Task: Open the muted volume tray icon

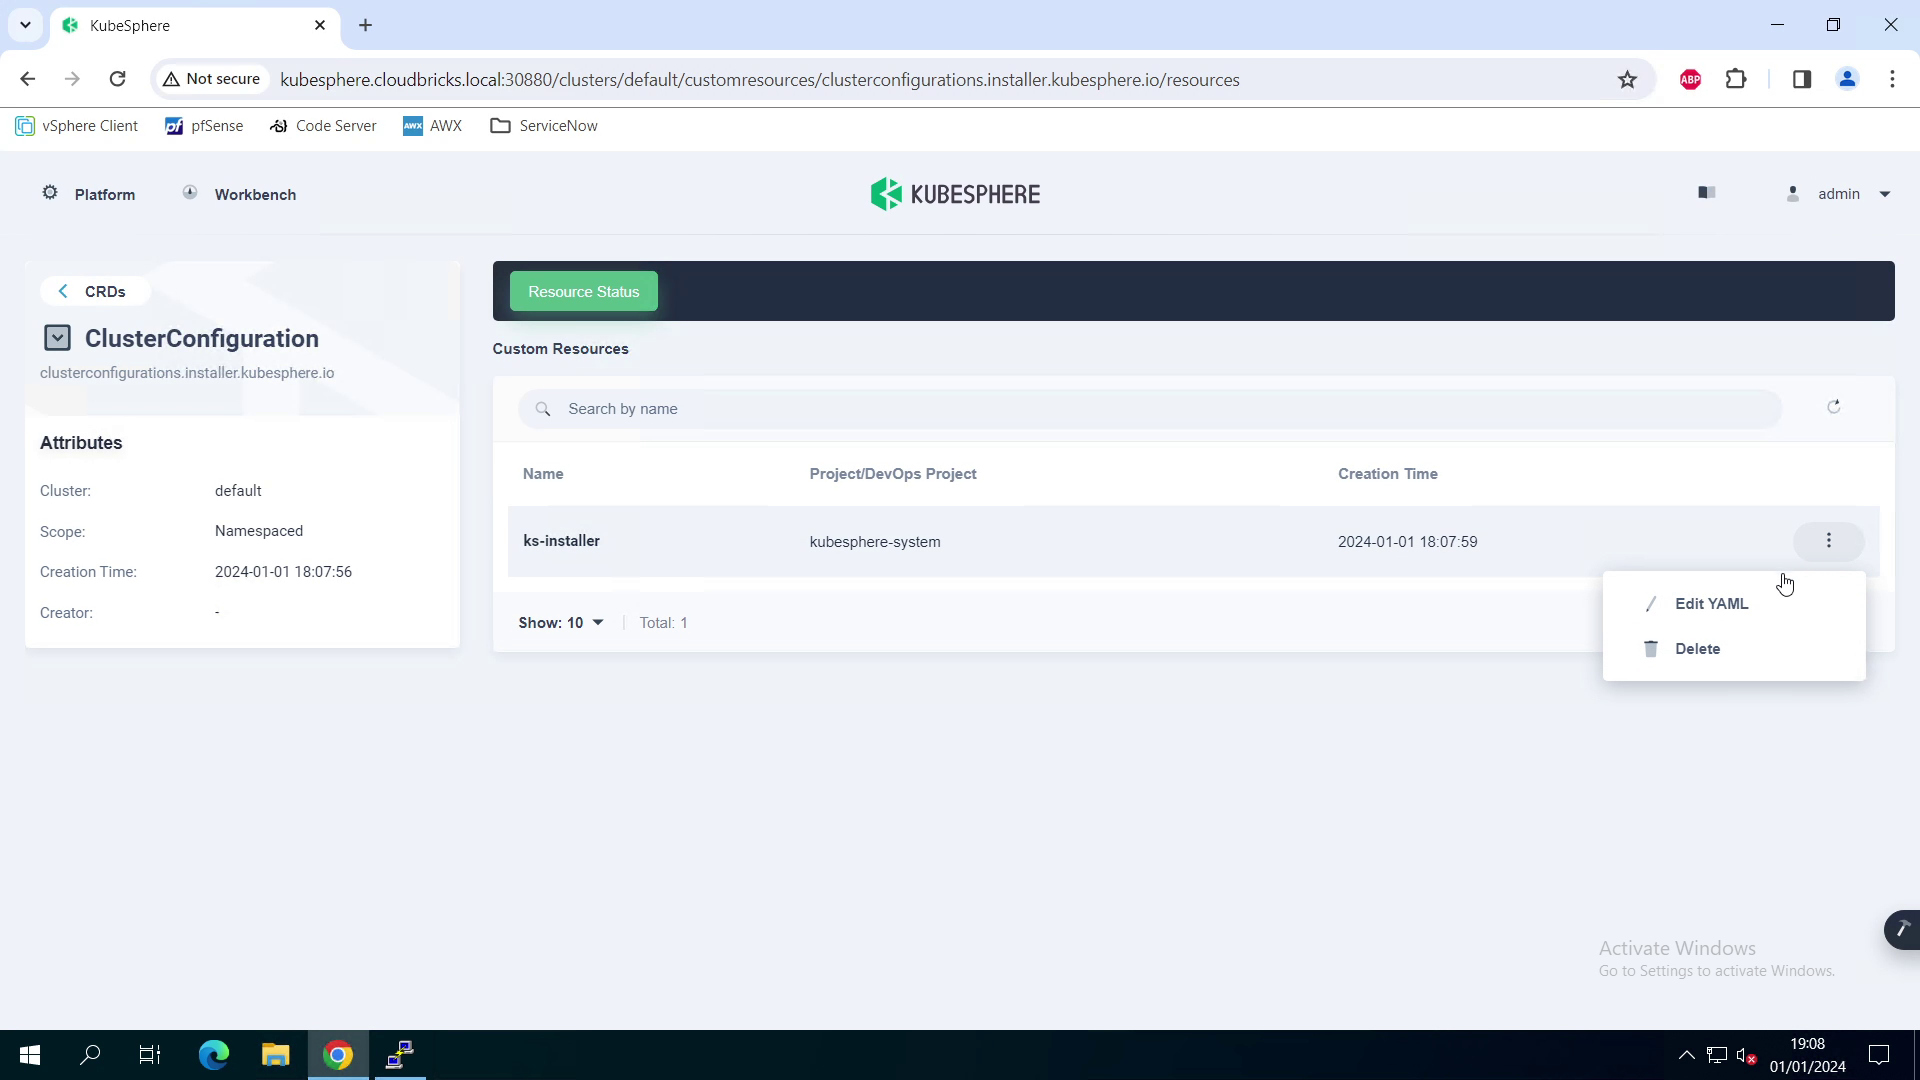Action: (x=1746, y=1055)
